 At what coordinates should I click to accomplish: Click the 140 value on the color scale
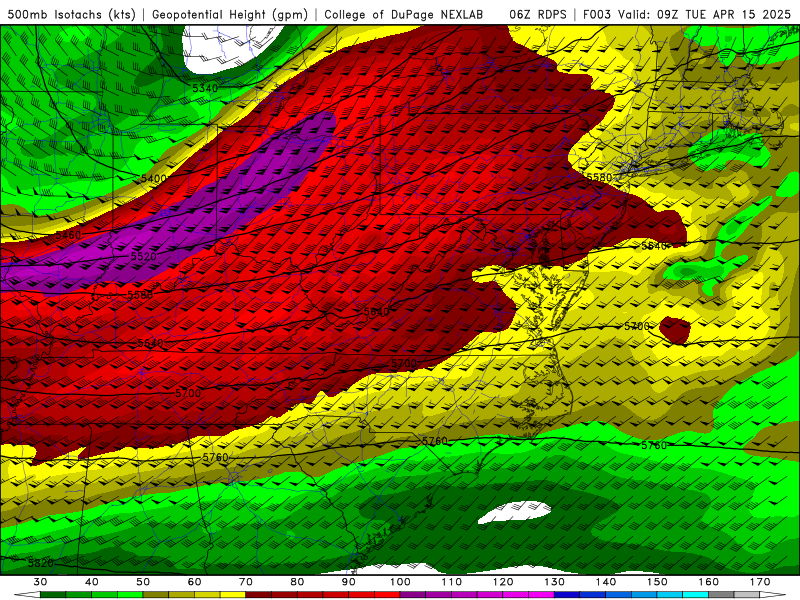tap(606, 582)
